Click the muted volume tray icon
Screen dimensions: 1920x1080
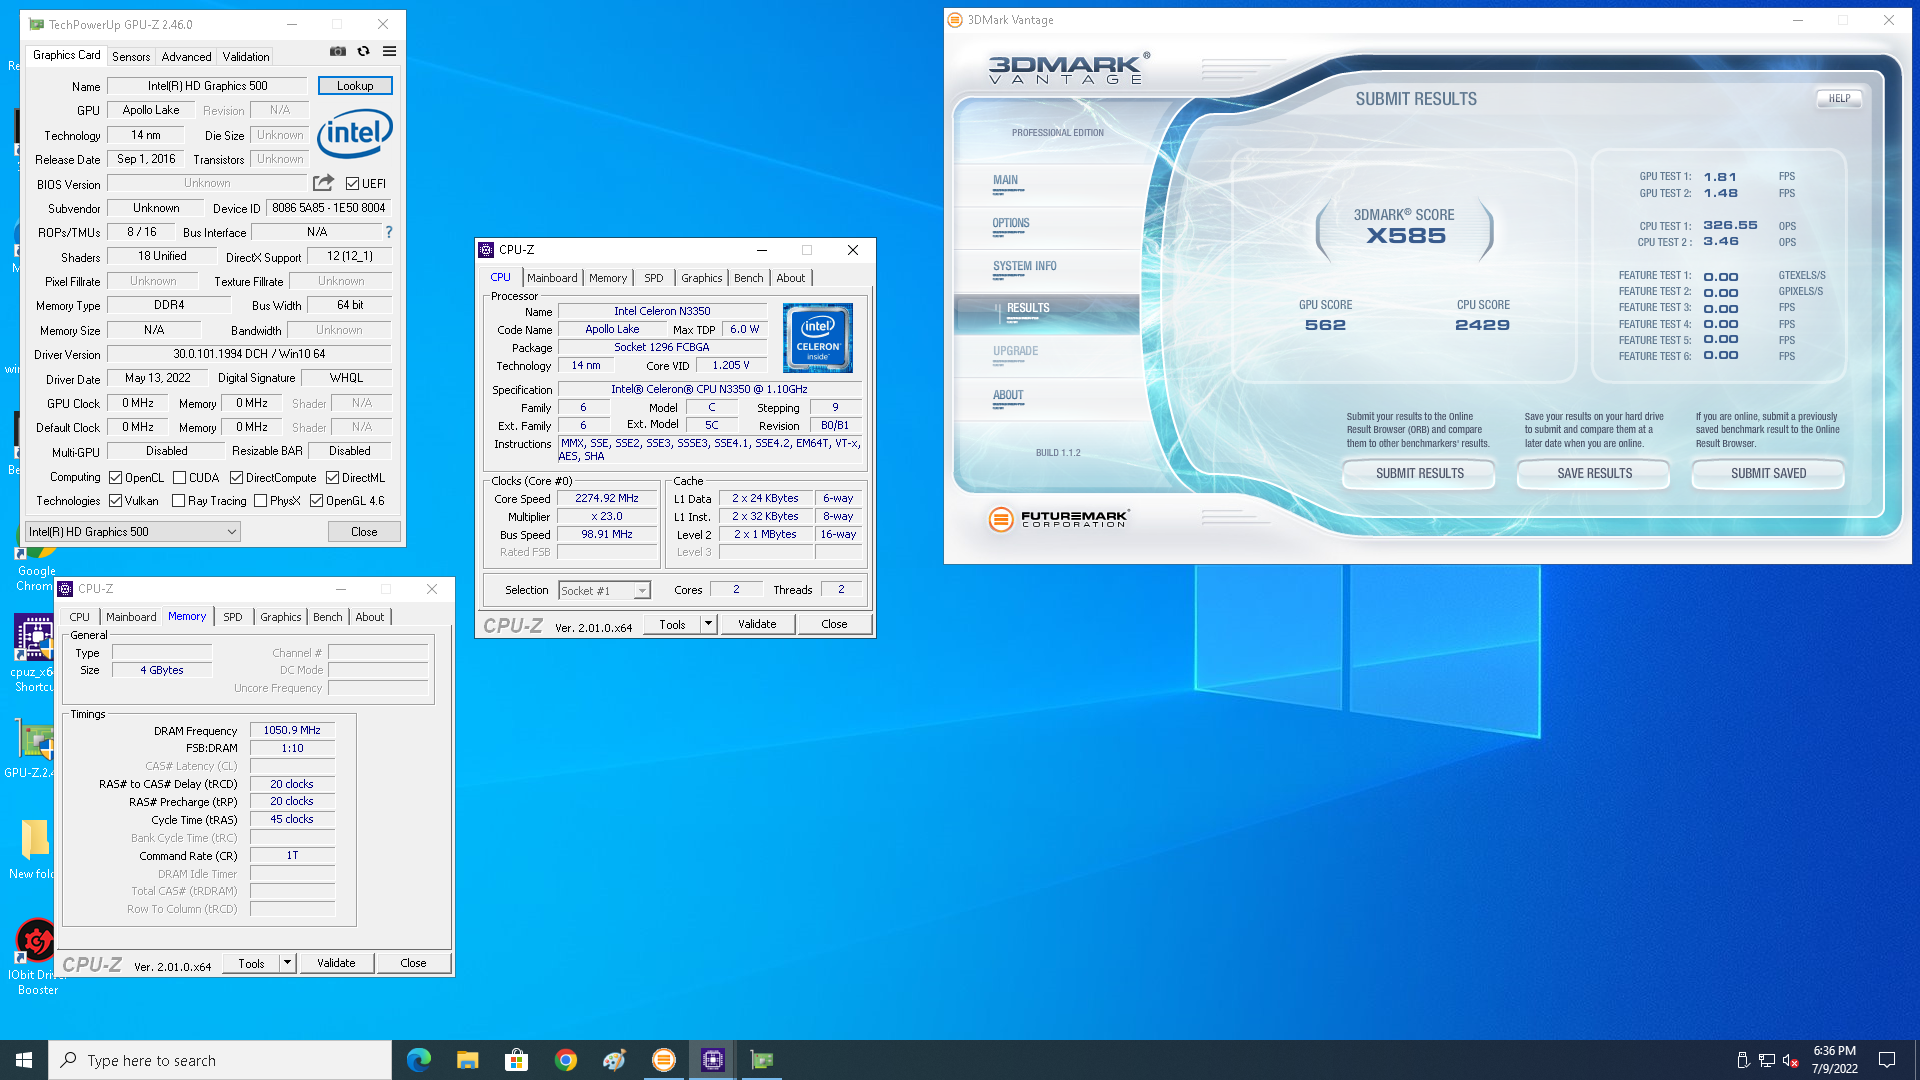1791,1060
